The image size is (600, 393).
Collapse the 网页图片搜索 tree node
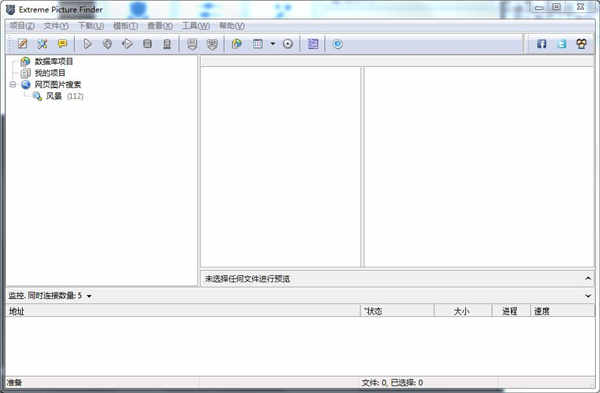point(13,85)
